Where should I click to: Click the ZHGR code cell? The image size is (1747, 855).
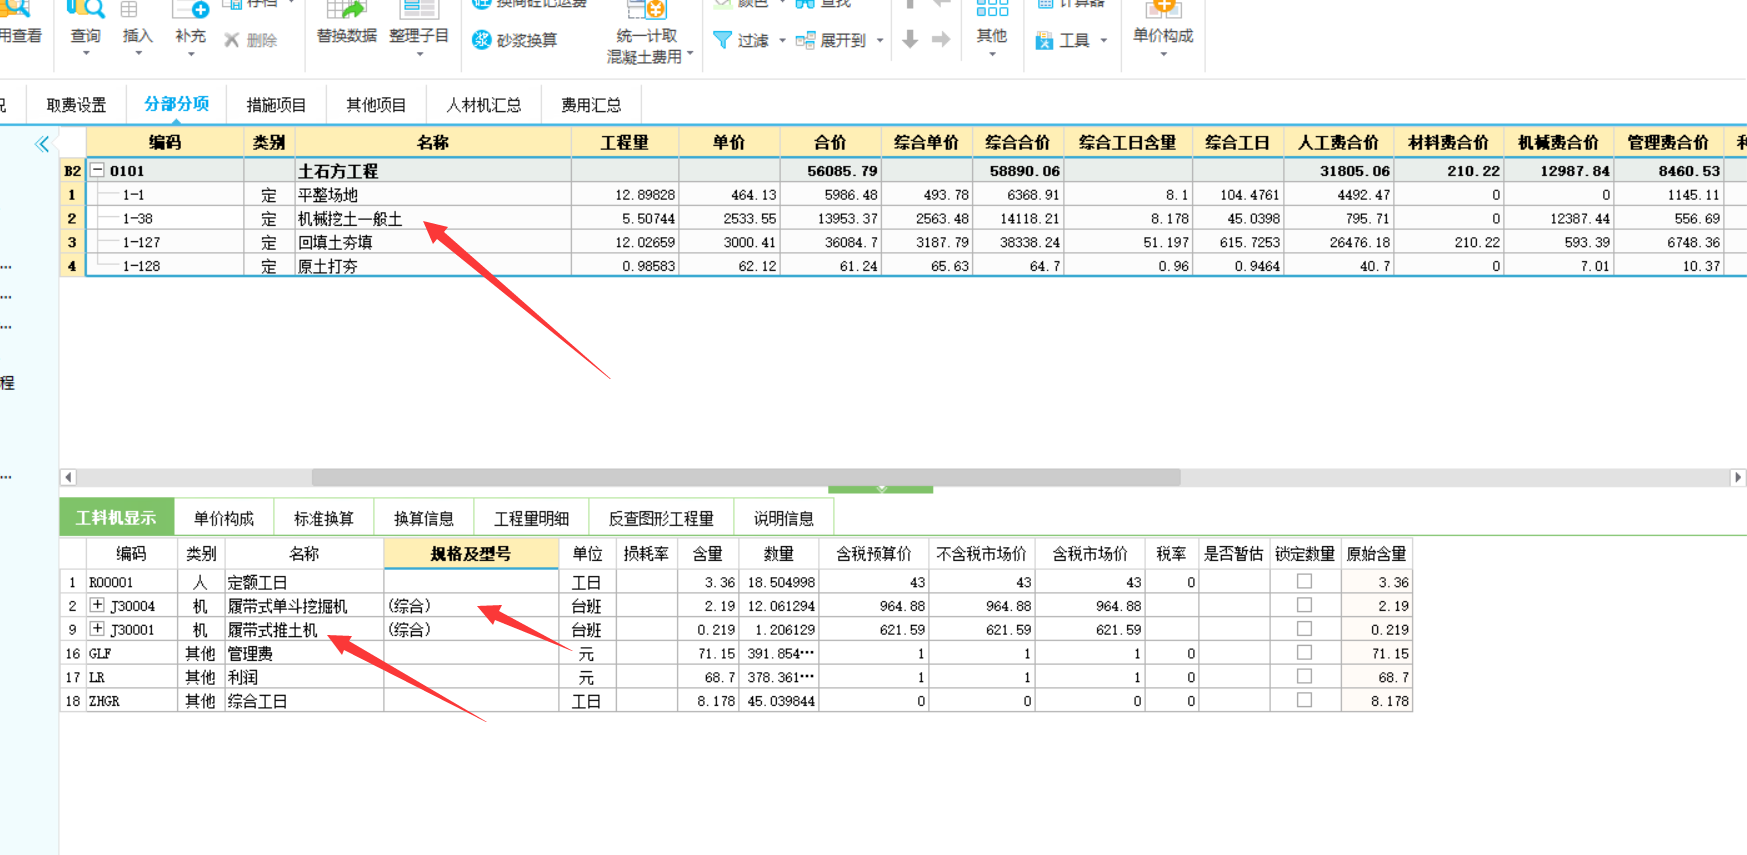point(131,702)
